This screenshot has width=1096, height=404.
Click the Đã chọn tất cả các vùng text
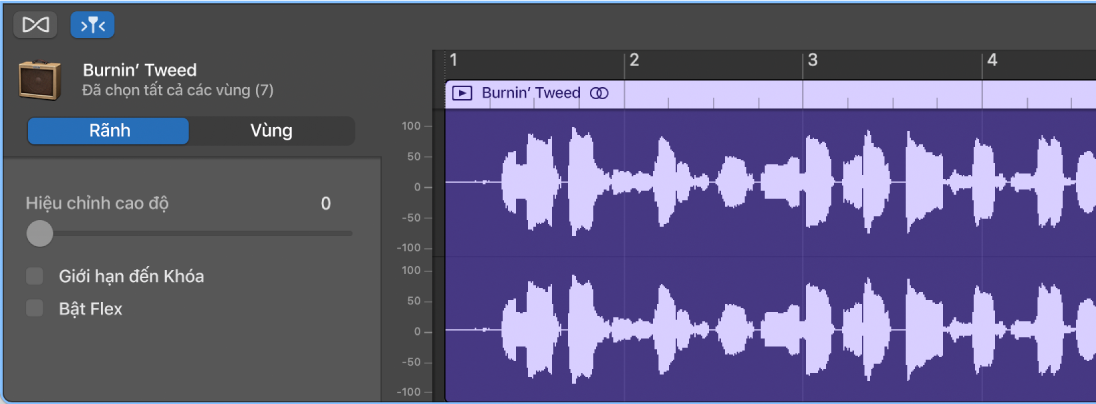(x=178, y=91)
